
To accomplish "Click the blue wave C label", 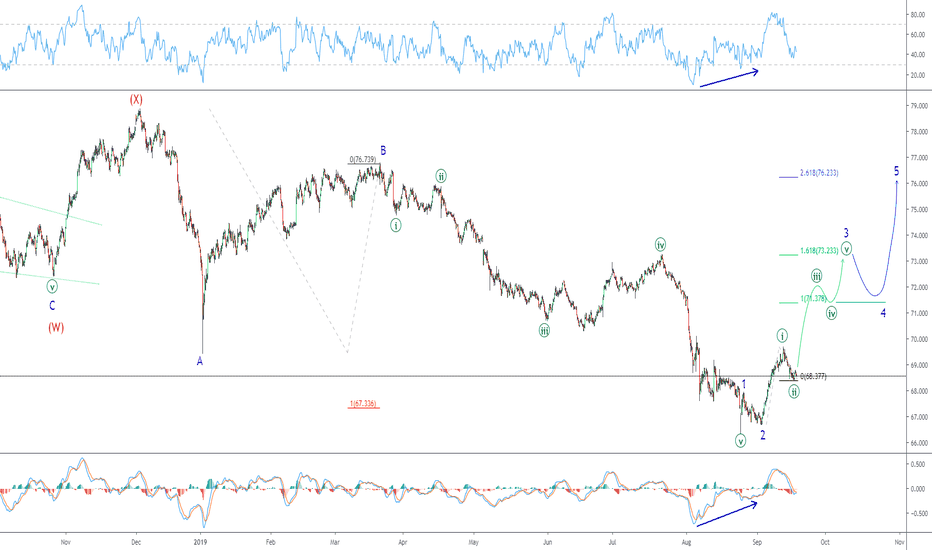I will click(x=52, y=306).
